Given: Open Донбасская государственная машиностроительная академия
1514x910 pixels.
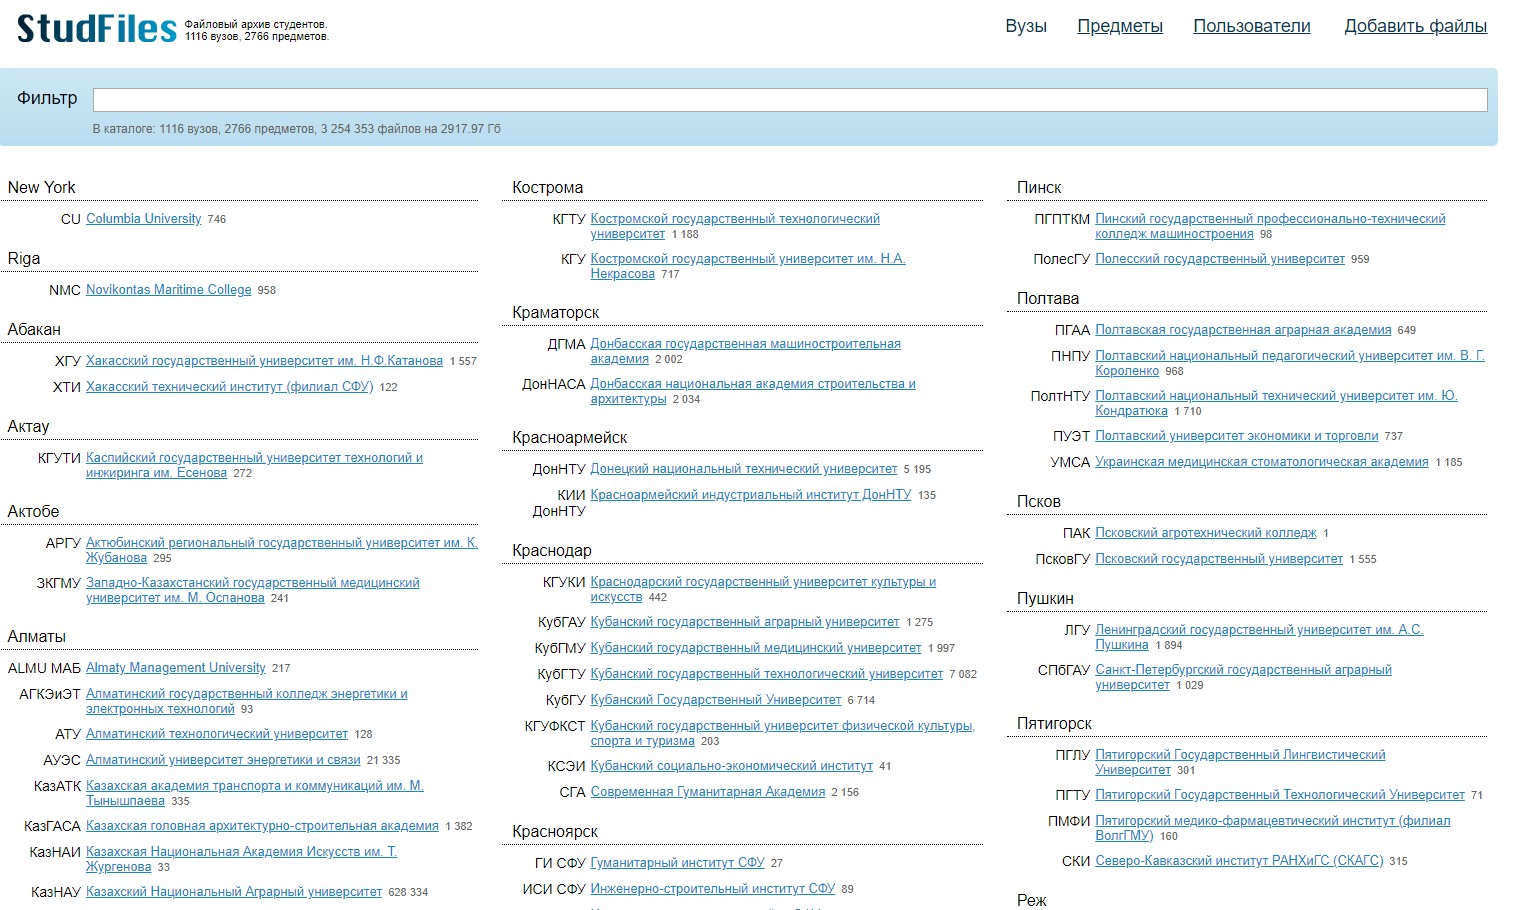Looking at the screenshot, I should 745,351.
